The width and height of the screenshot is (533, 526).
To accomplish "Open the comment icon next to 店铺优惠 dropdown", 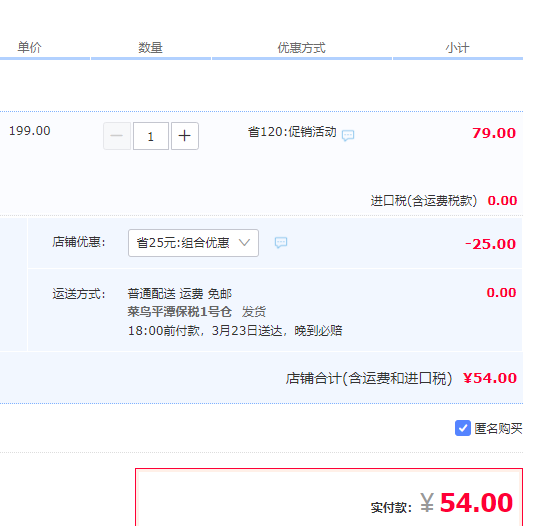I will click(281, 242).
